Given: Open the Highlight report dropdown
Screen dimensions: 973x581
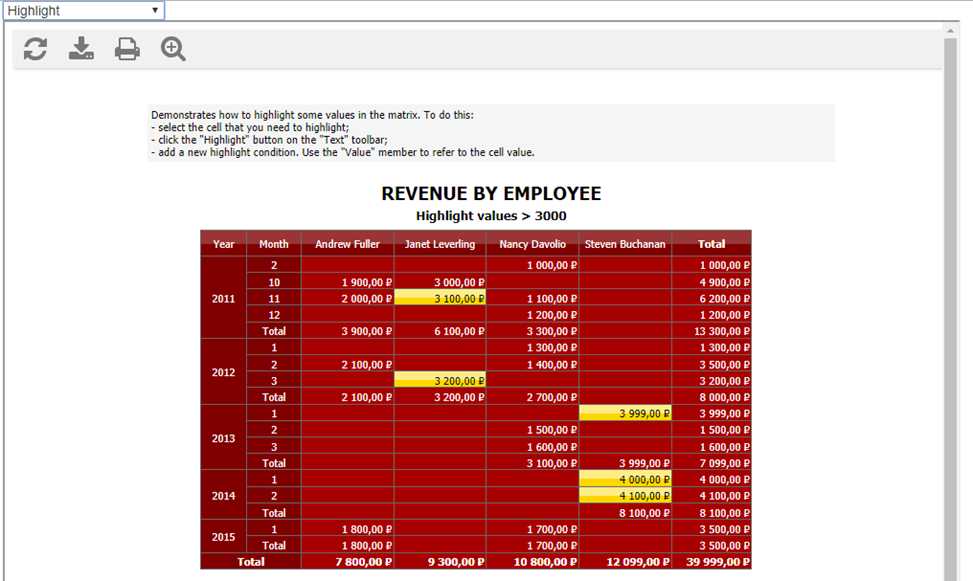Looking at the screenshot, I should point(84,11).
